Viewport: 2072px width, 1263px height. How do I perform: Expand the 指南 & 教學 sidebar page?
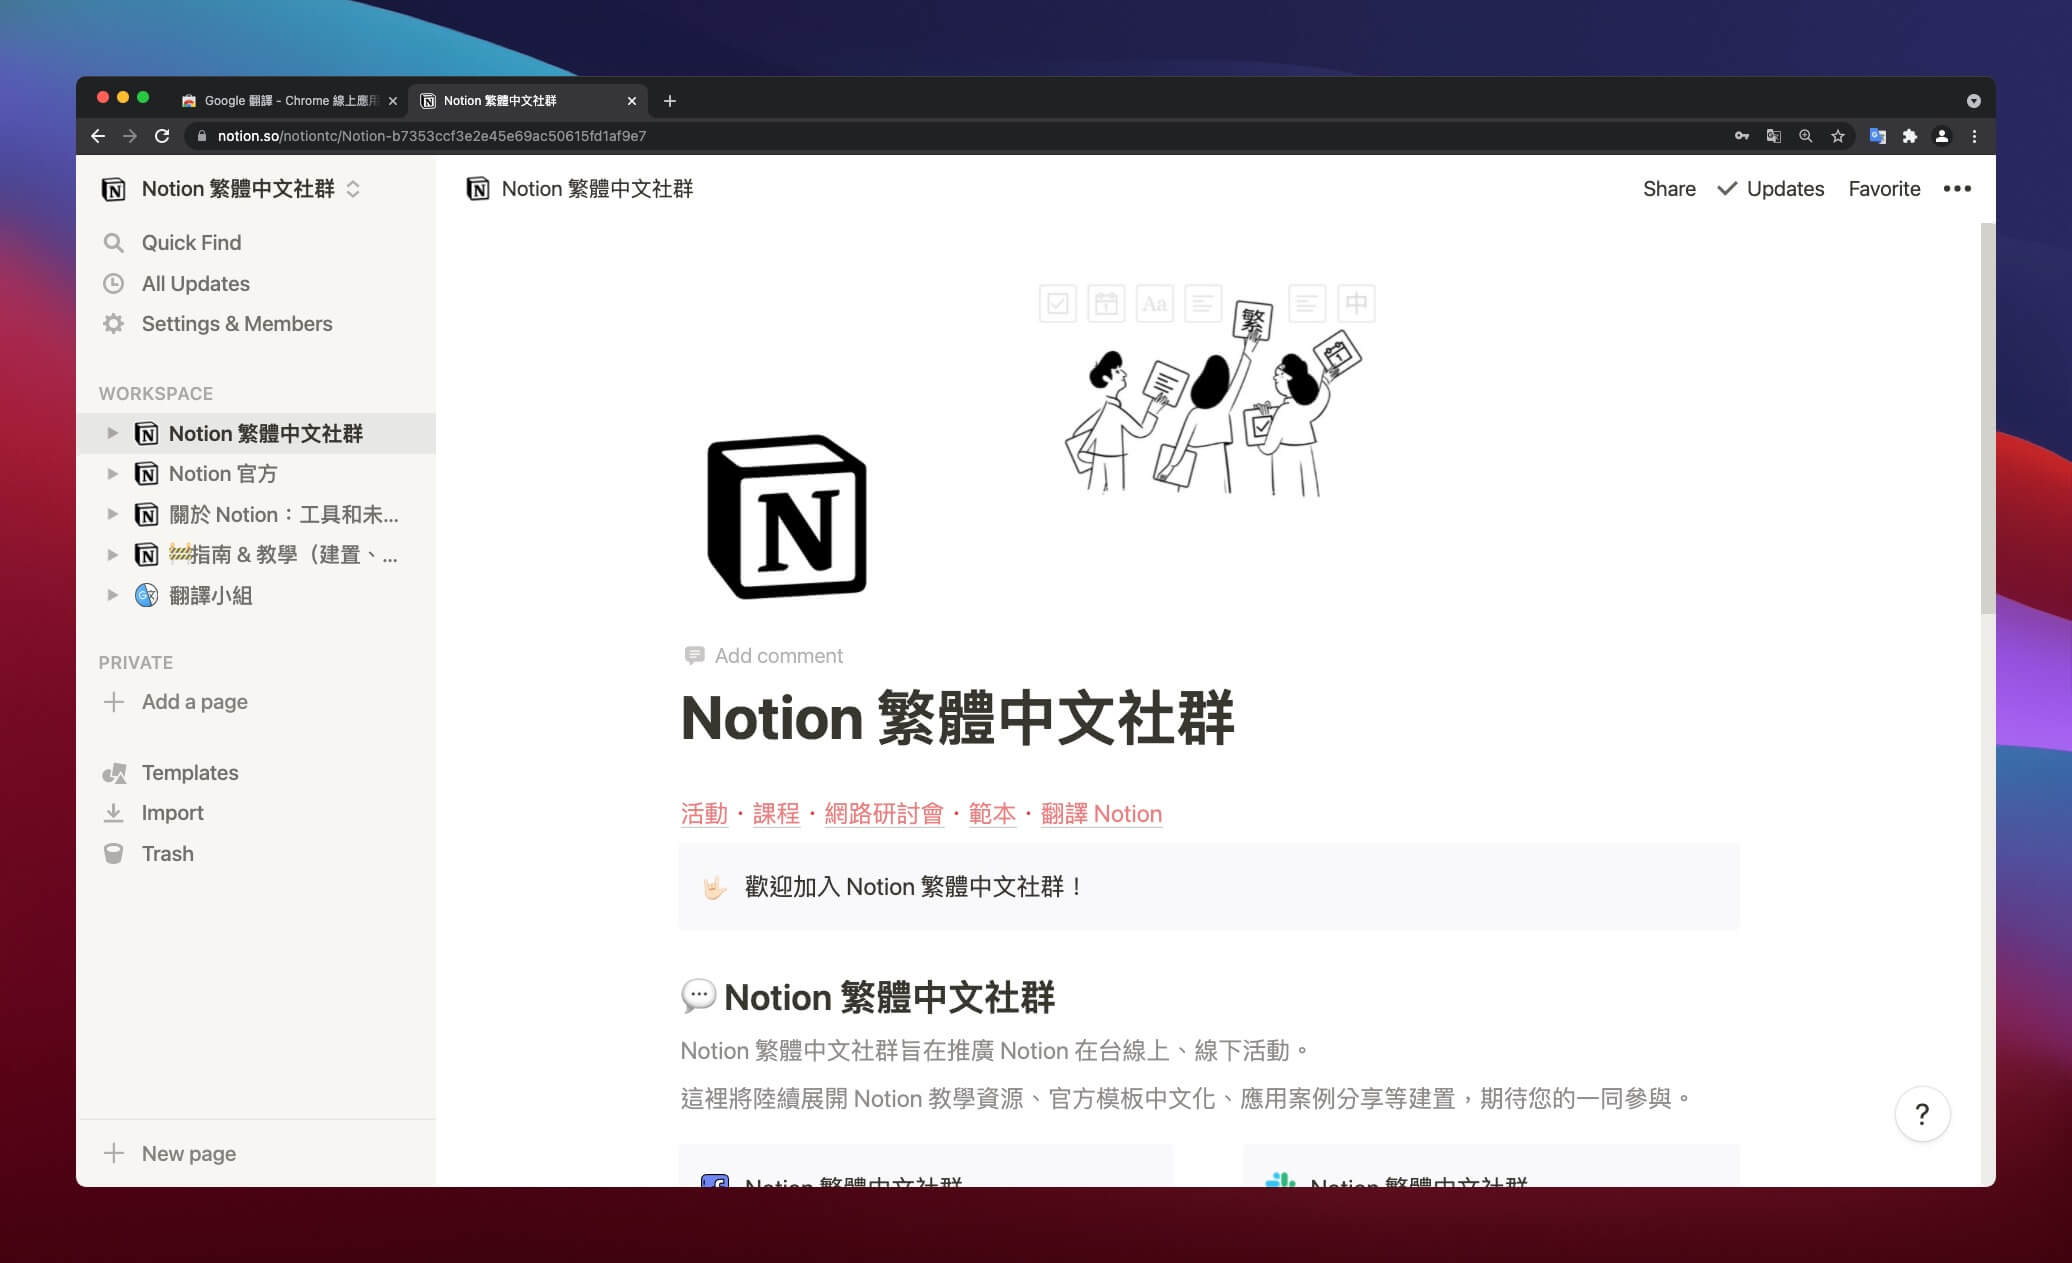112,555
